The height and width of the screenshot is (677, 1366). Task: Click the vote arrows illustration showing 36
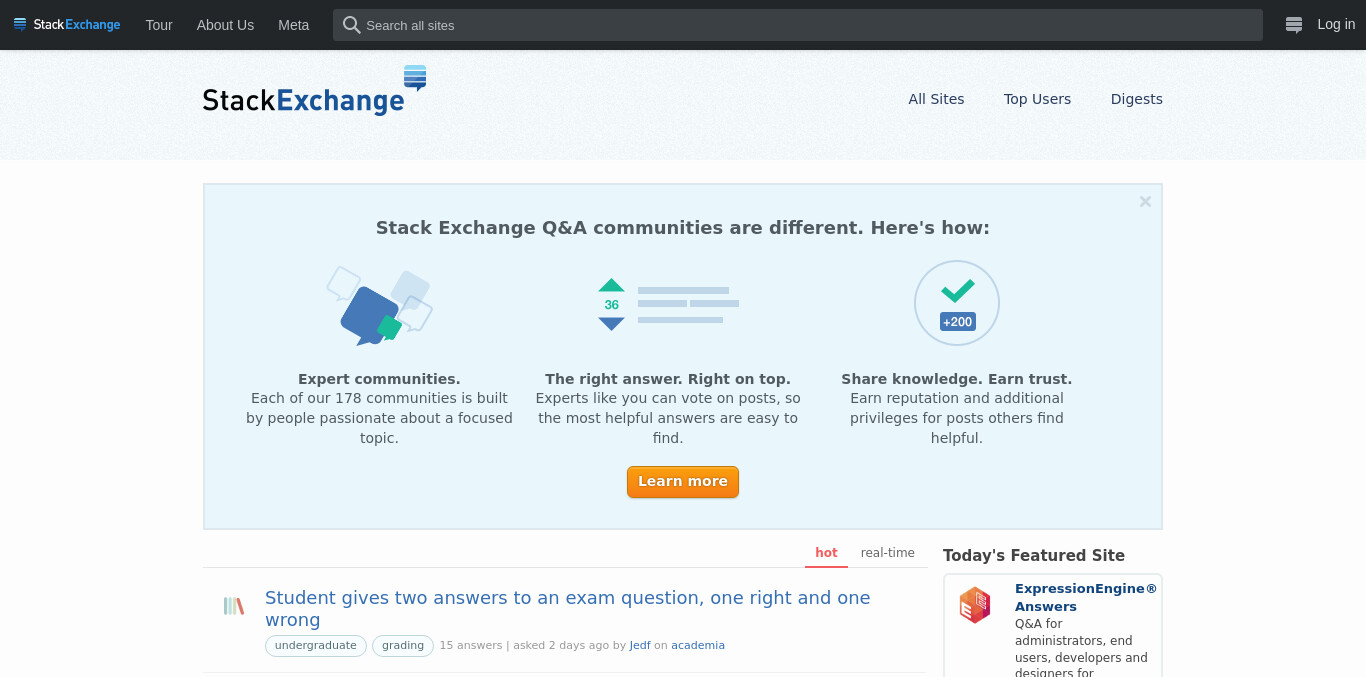click(668, 304)
